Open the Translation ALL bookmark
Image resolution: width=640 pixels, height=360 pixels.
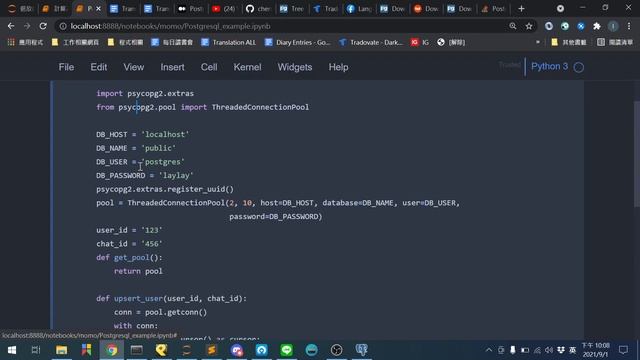tap(229, 42)
